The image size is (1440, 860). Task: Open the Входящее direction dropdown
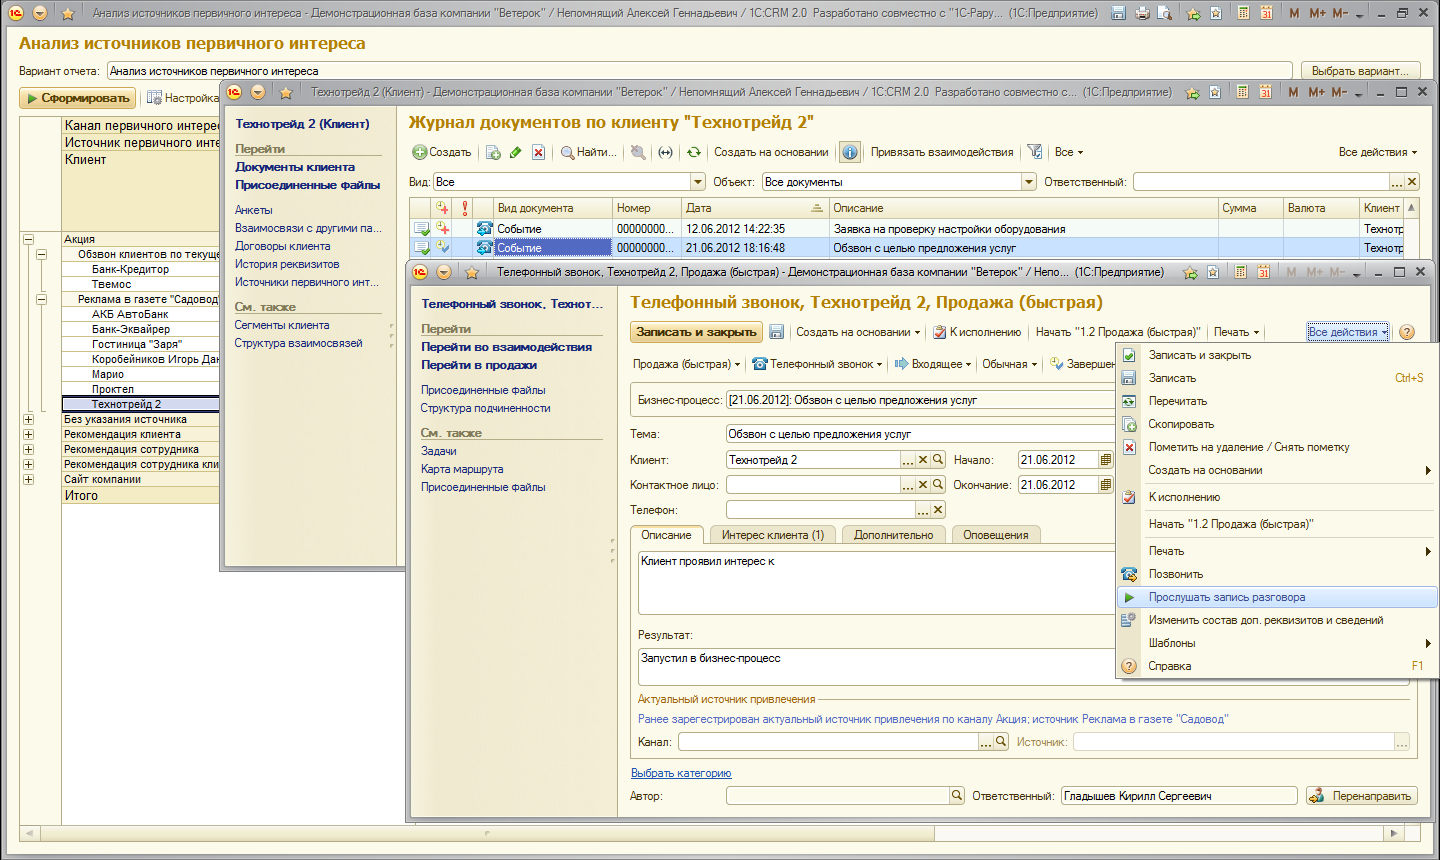[x=933, y=364]
